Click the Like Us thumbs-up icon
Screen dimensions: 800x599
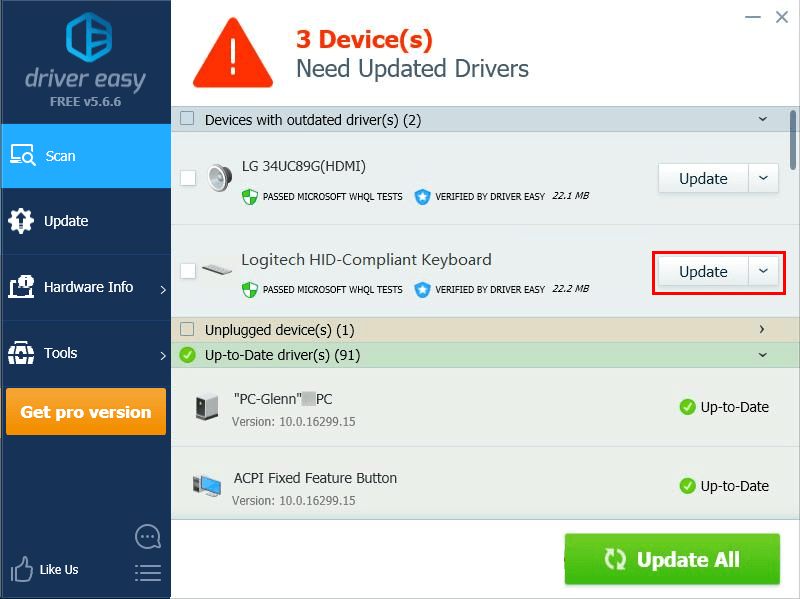click(21, 569)
